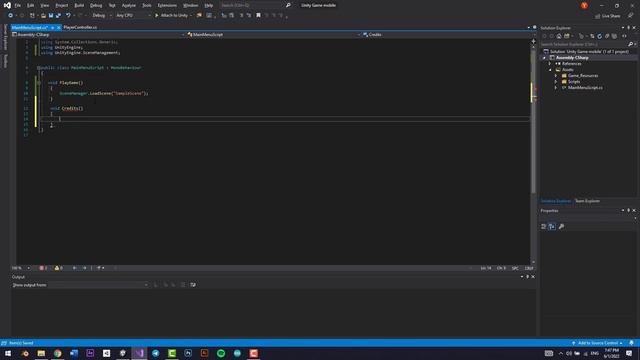This screenshot has width=640, height=360.
Task: Open the Extensions menu
Action: (167, 5)
